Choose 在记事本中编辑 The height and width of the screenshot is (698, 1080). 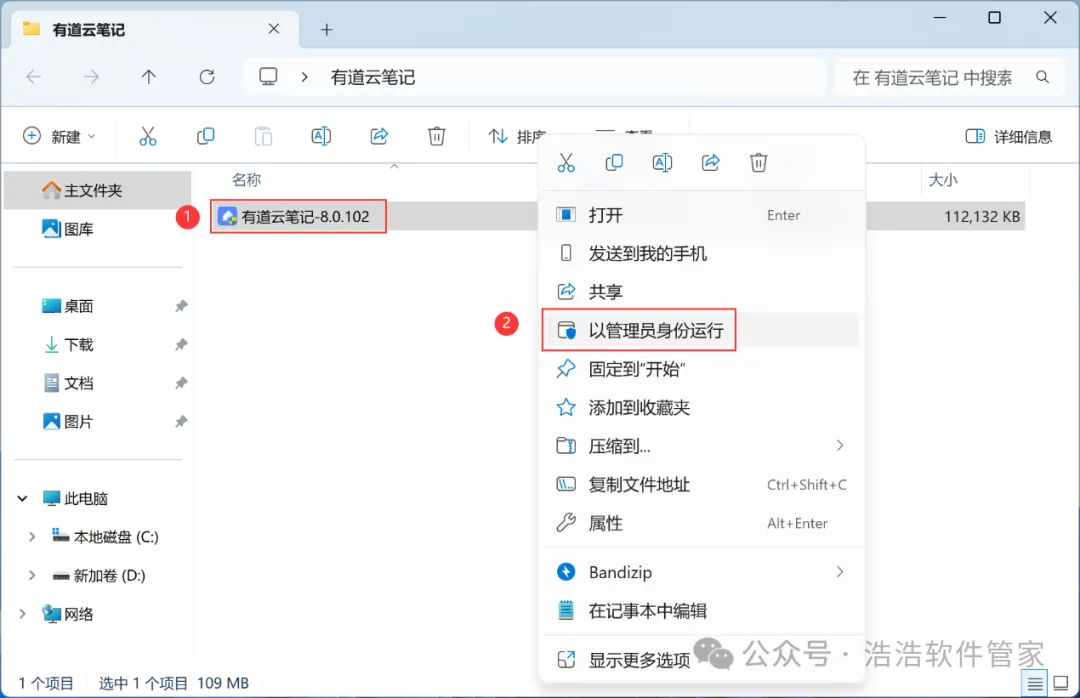(701, 610)
